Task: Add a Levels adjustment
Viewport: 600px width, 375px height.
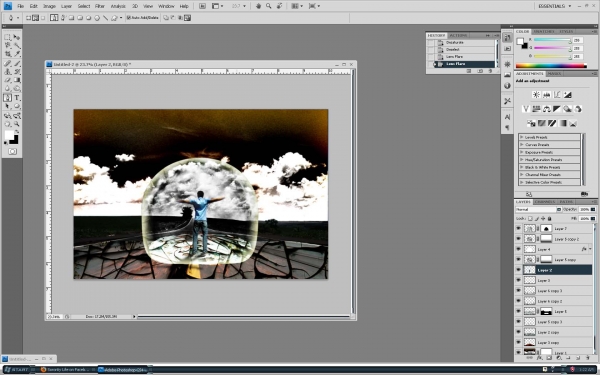Action: point(546,95)
